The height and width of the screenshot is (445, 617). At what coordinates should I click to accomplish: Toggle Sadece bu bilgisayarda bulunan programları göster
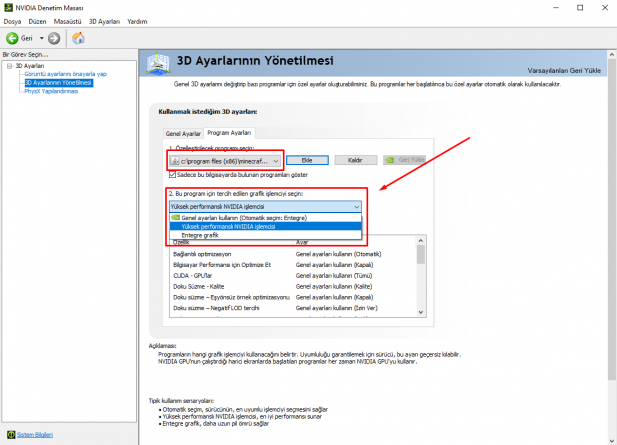[x=172, y=175]
